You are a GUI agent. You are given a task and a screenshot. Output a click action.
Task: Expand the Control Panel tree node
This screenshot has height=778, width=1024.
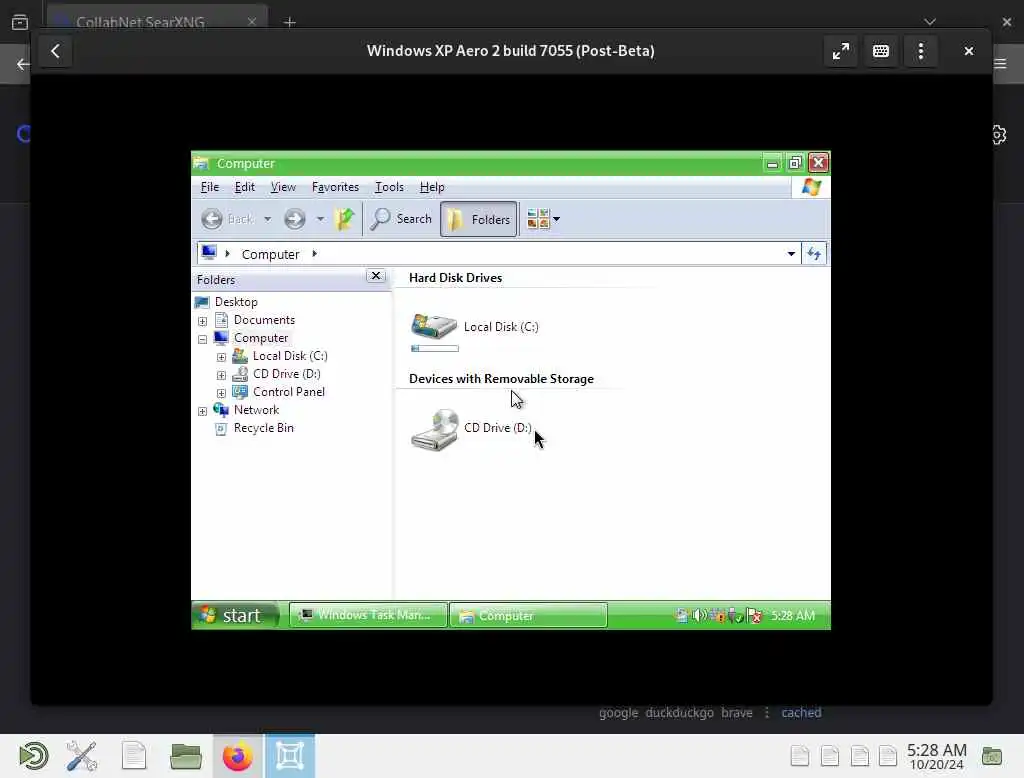pos(221,393)
